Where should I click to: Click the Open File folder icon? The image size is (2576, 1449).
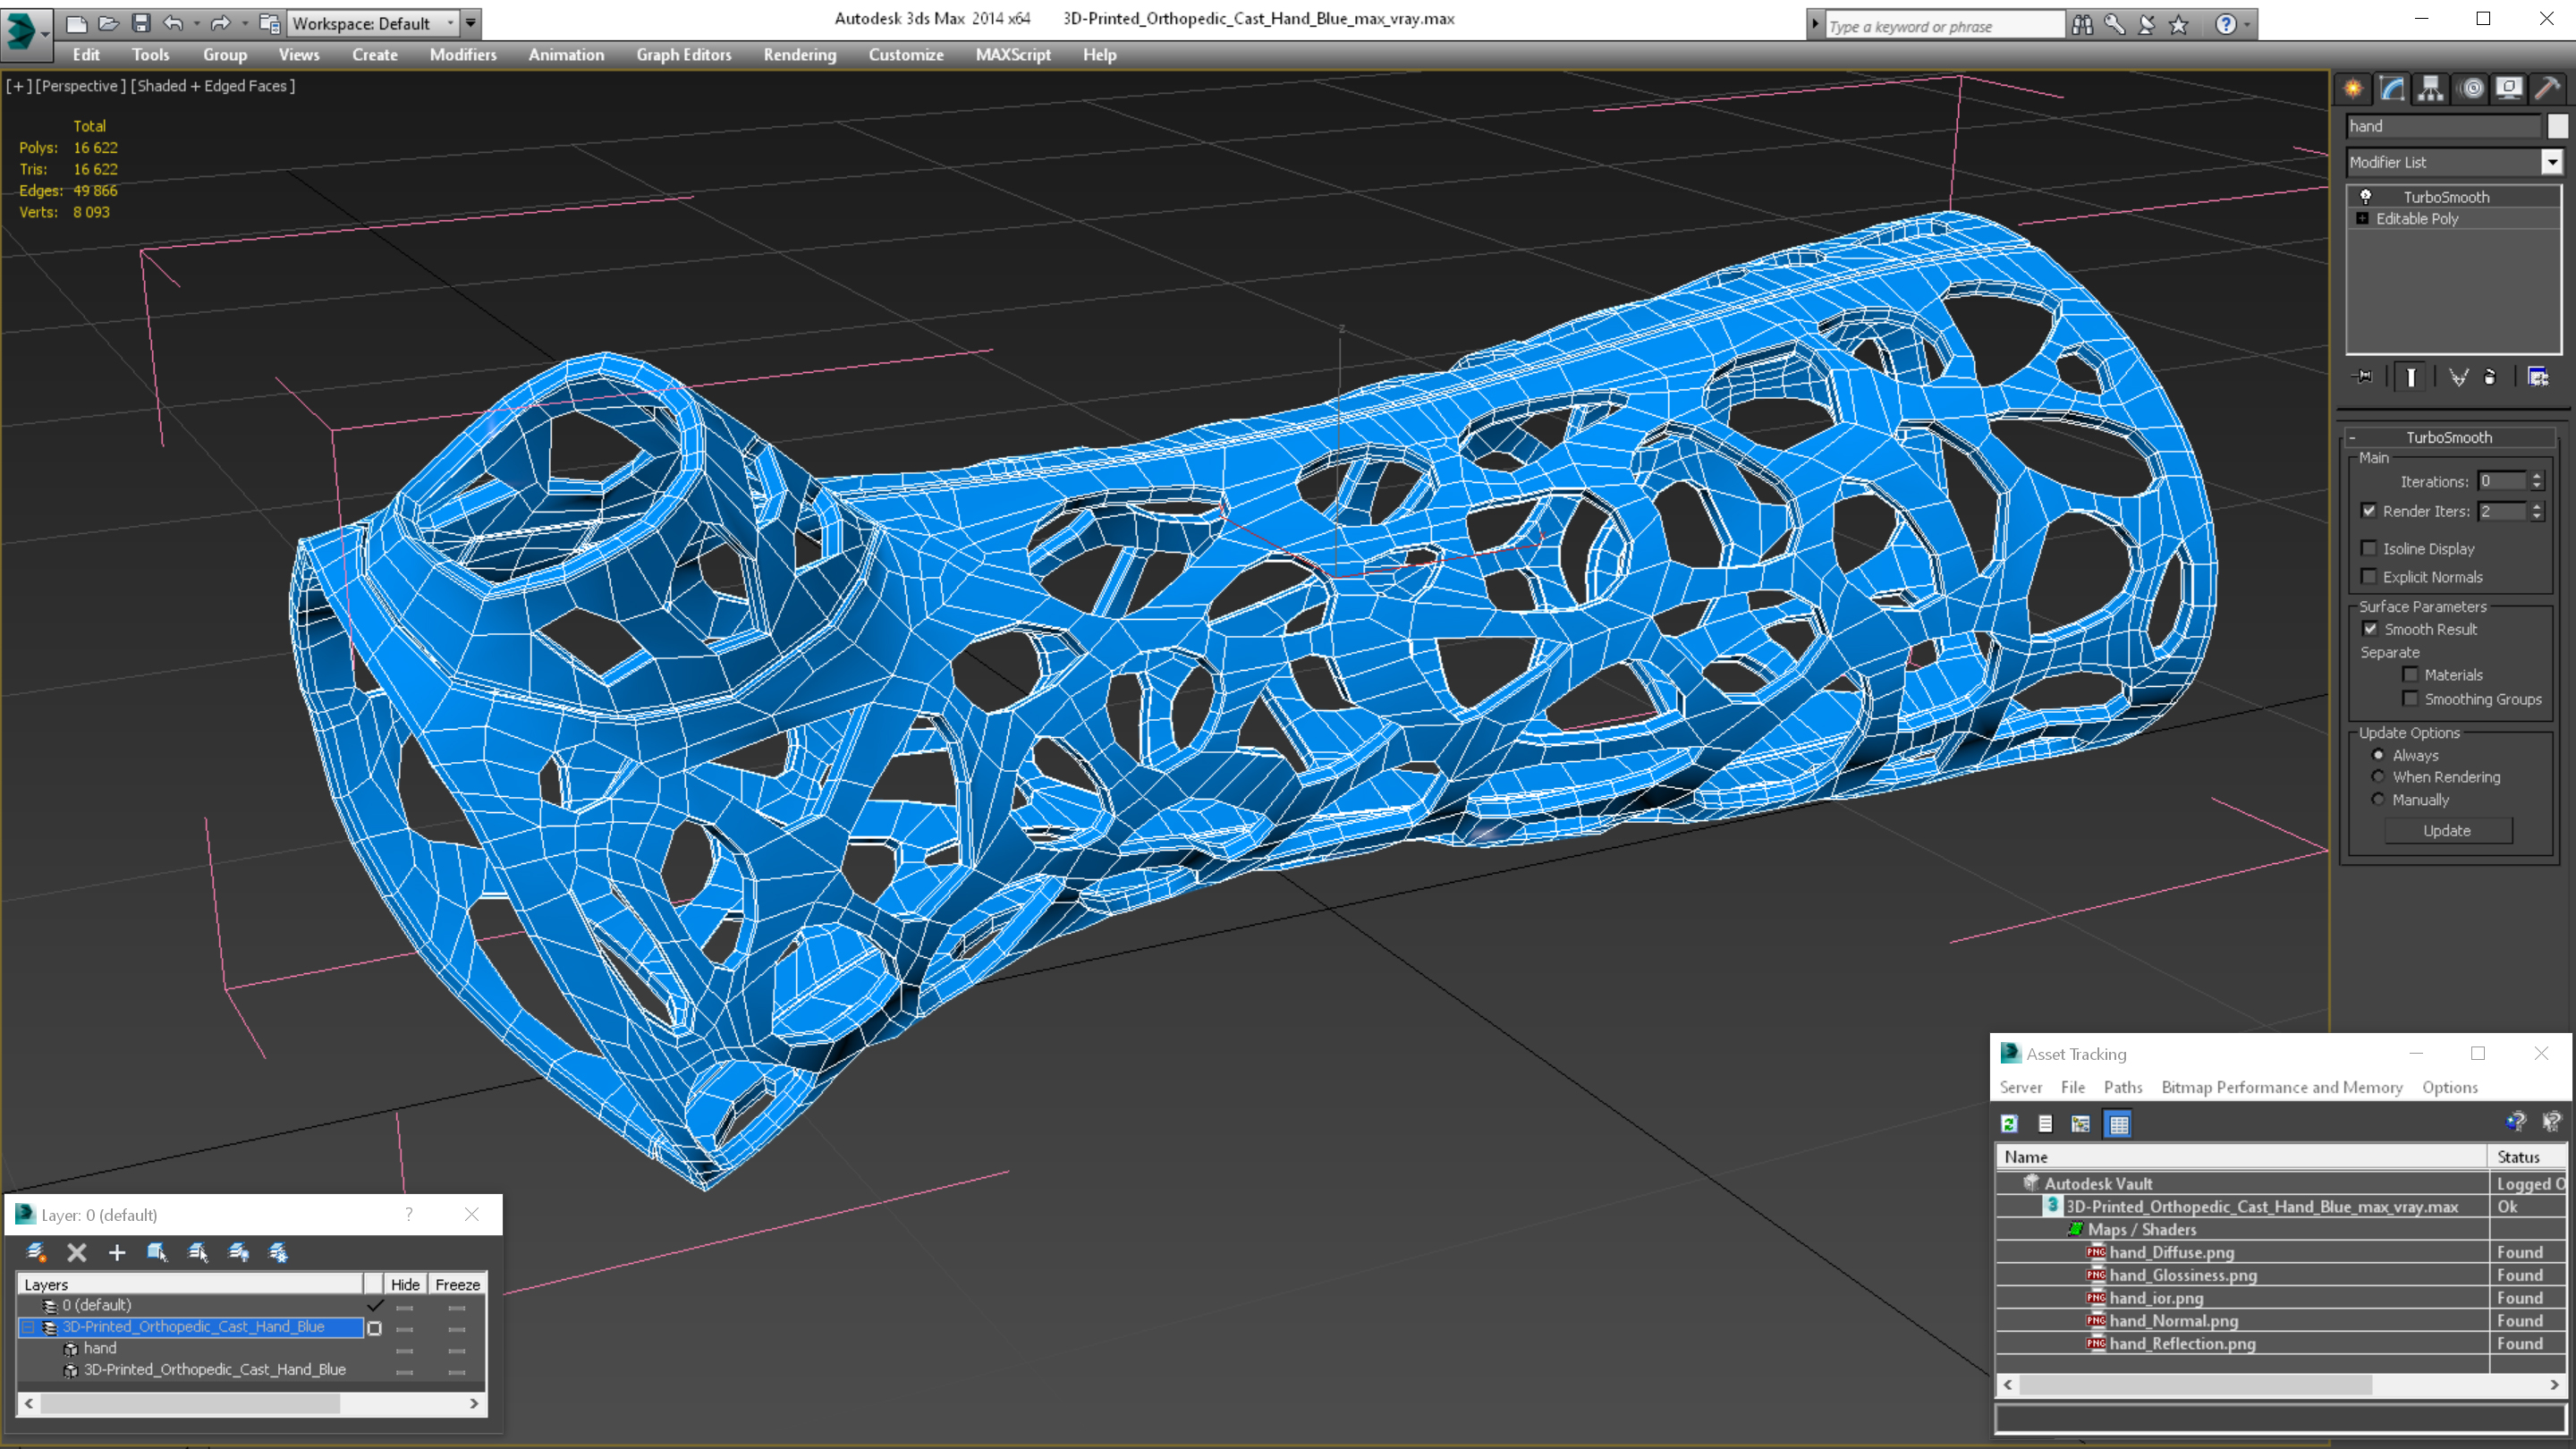[x=108, y=23]
